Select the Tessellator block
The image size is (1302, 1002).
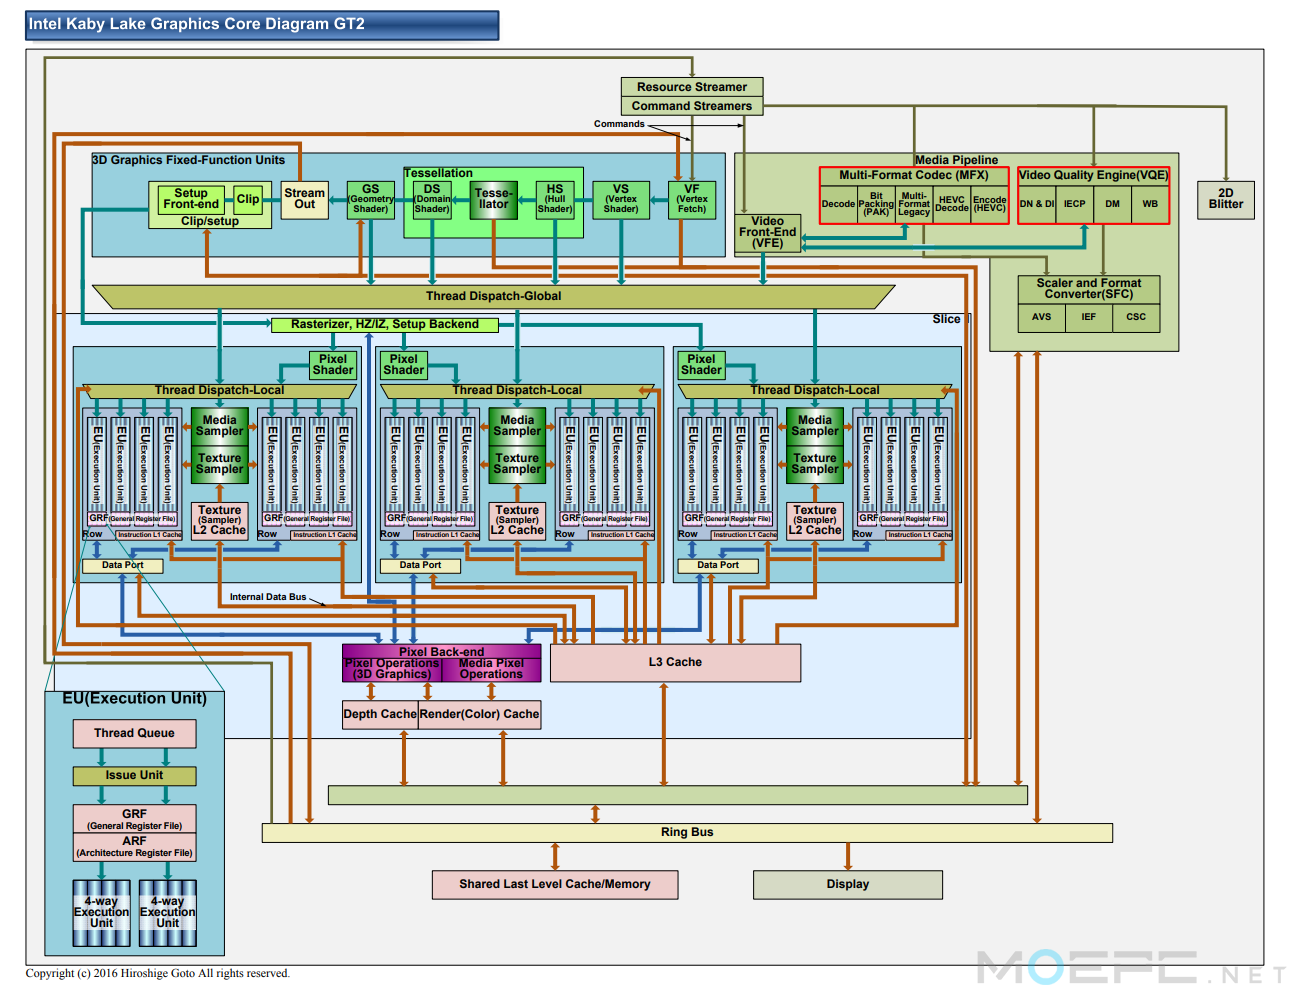point(494,199)
